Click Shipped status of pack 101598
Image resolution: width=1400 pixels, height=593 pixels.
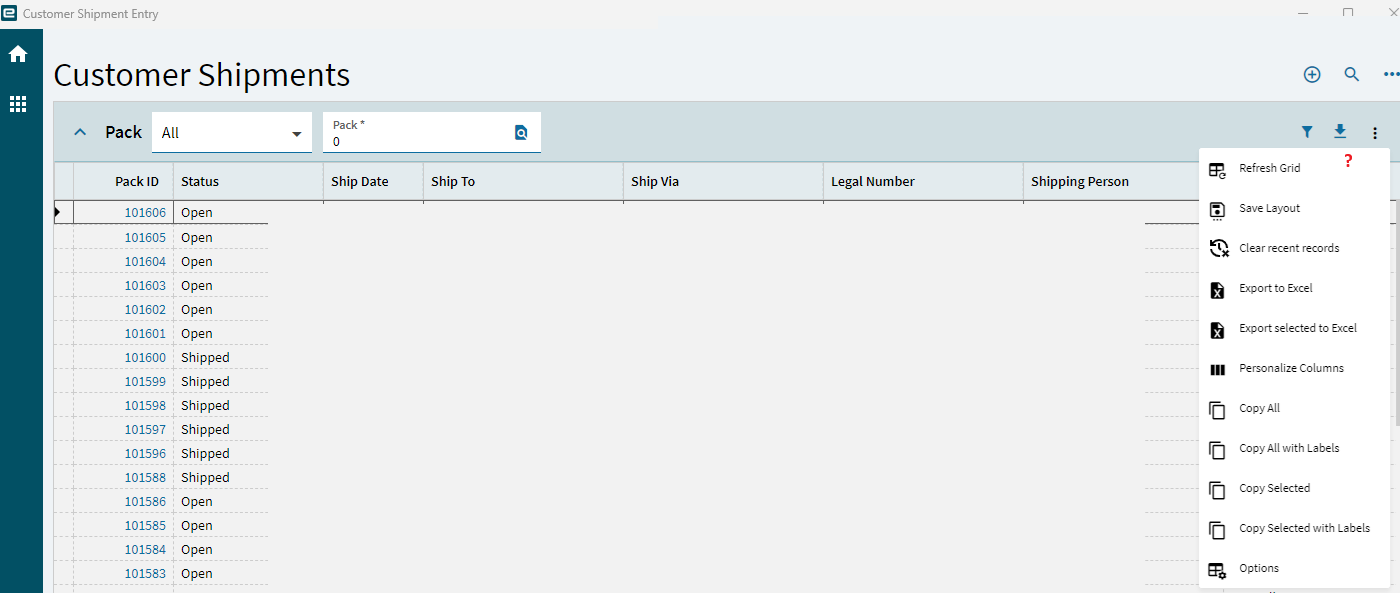click(205, 405)
